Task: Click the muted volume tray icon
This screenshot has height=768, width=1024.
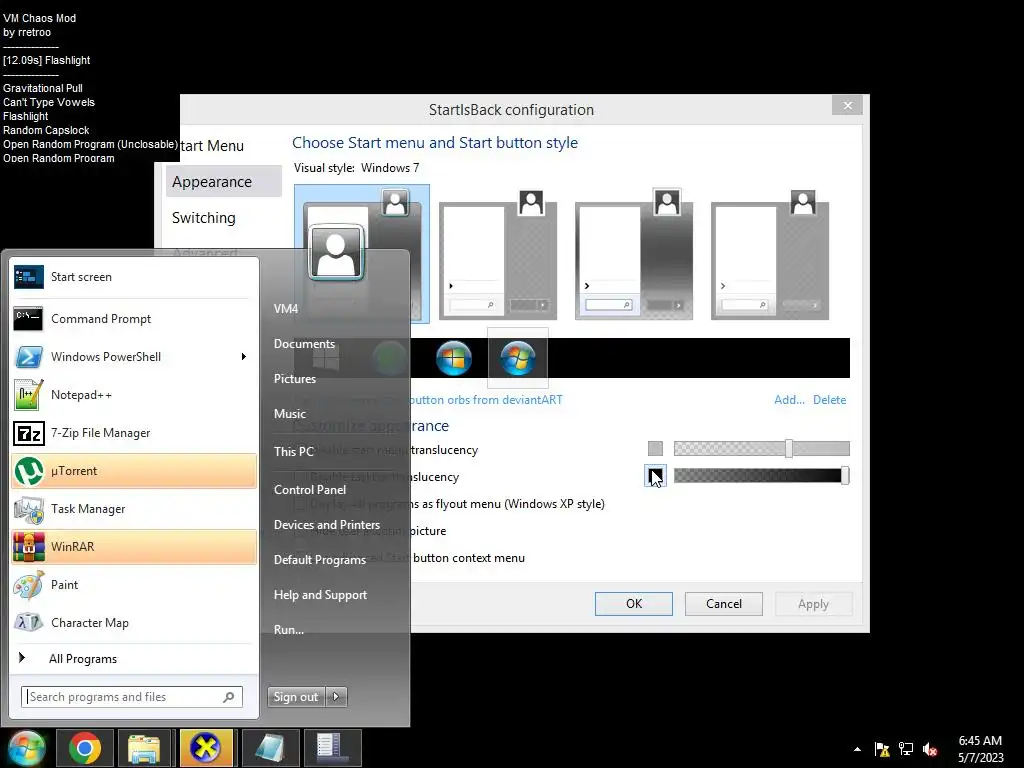Action: pos(930,749)
